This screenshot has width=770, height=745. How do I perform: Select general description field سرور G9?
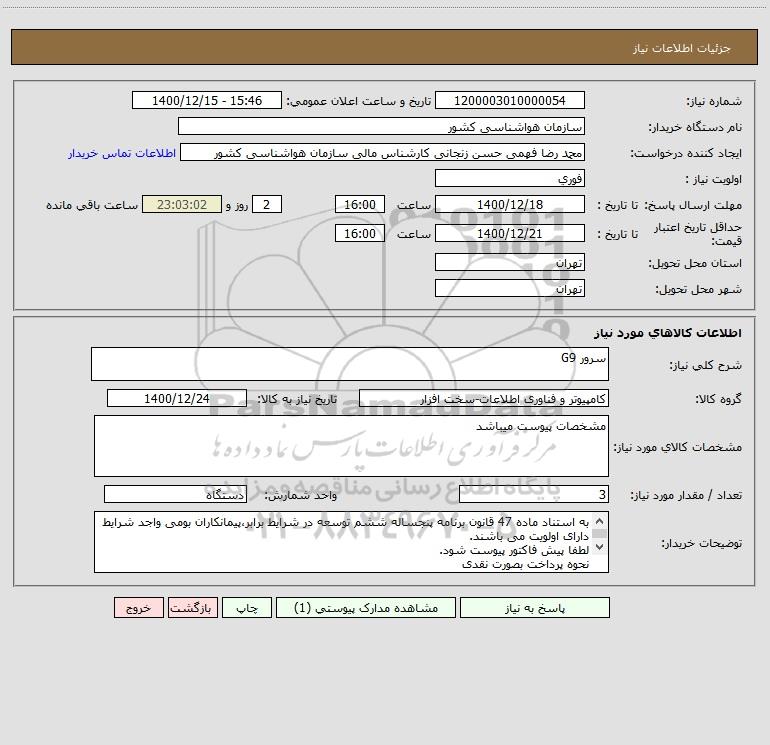pos(350,364)
